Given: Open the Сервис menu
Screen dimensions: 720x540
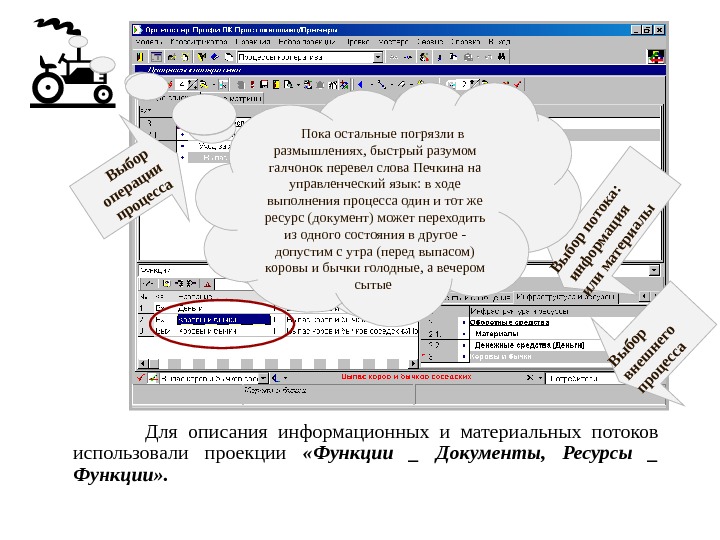Looking at the screenshot, I should pyautogui.click(x=430, y=42).
